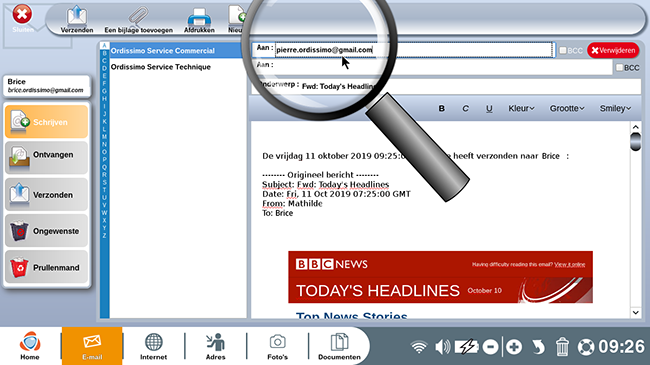Viewport: 650px width, 365px height.
Task: Toggle bold formatting with B button
Action: pos(441,108)
